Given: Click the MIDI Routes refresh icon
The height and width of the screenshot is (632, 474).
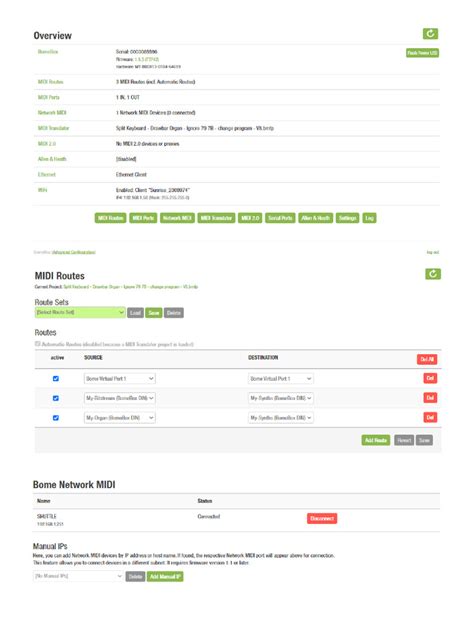Looking at the screenshot, I should point(433,274).
